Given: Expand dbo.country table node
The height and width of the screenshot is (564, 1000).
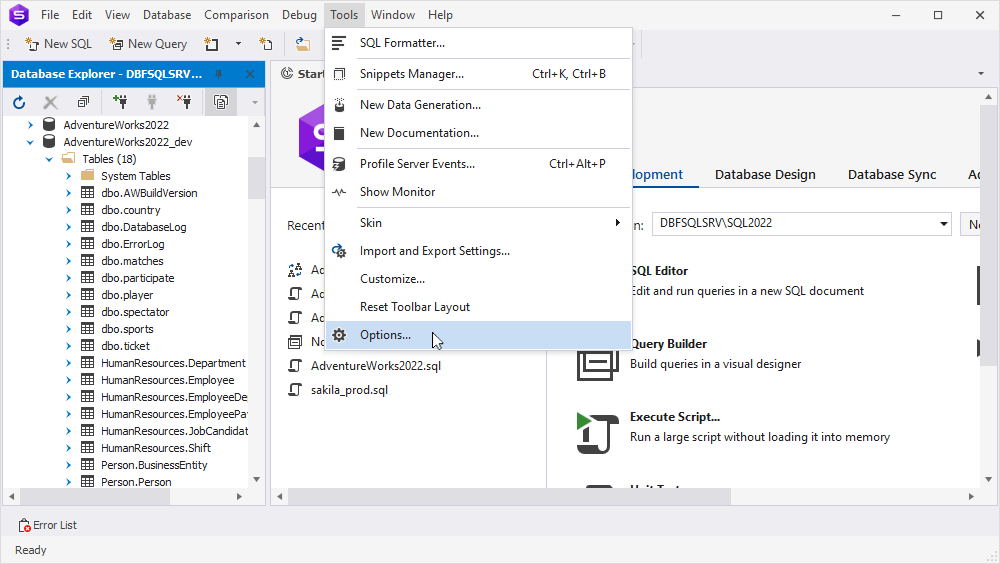Looking at the screenshot, I should pos(68,210).
